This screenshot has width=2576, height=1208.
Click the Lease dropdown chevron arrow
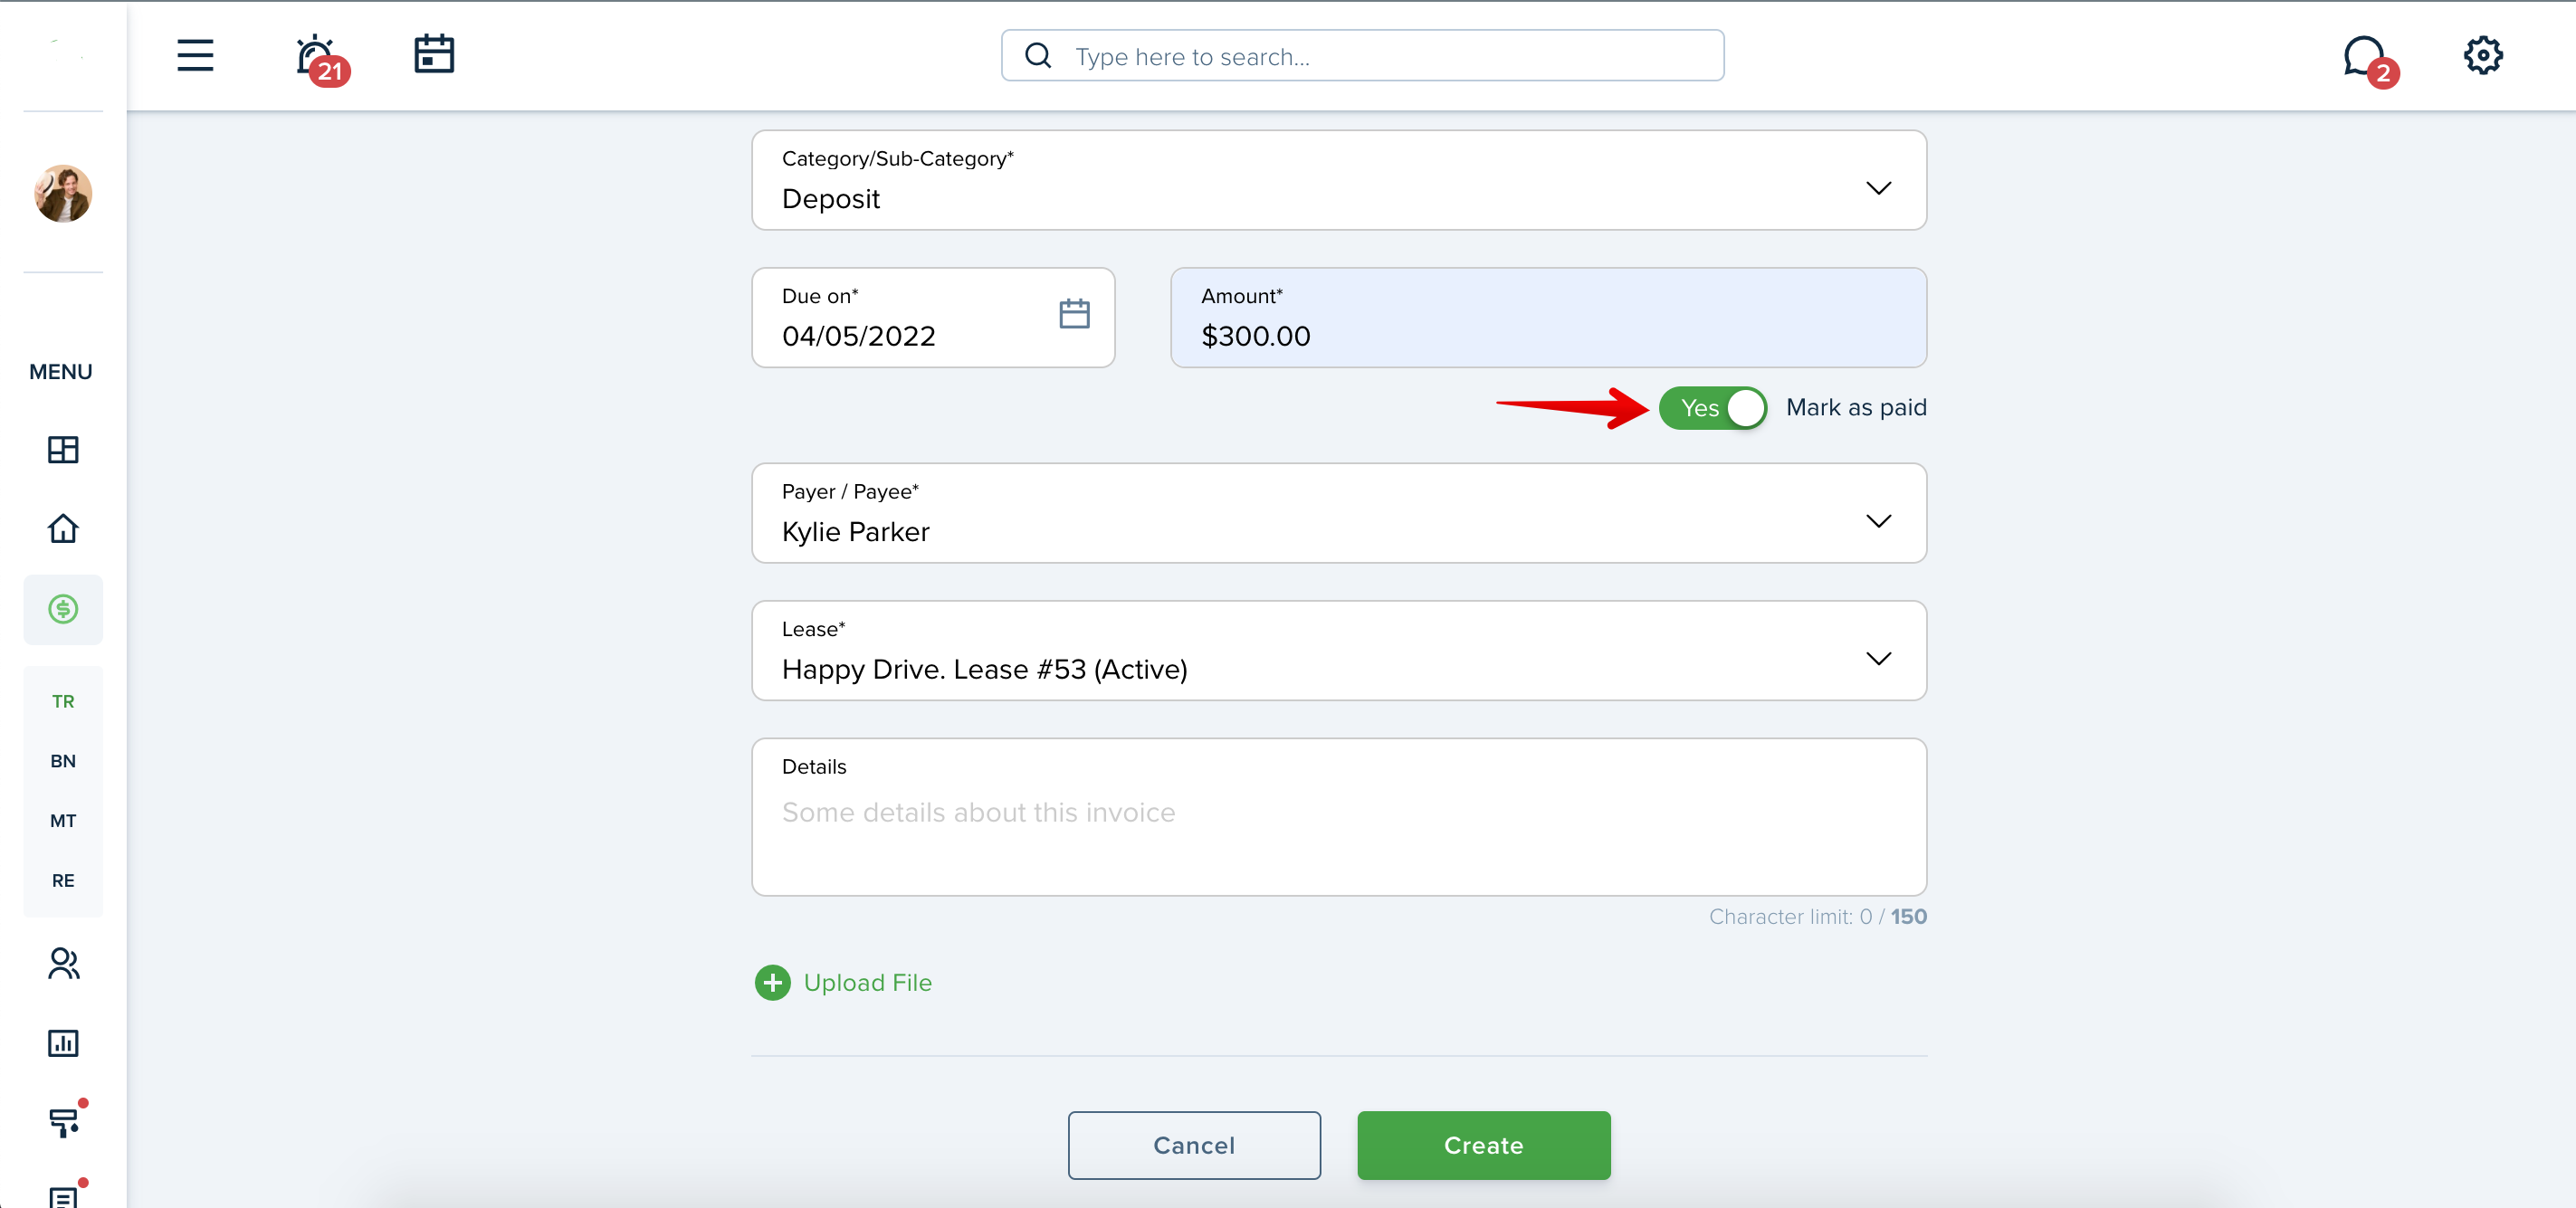tap(1878, 659)
